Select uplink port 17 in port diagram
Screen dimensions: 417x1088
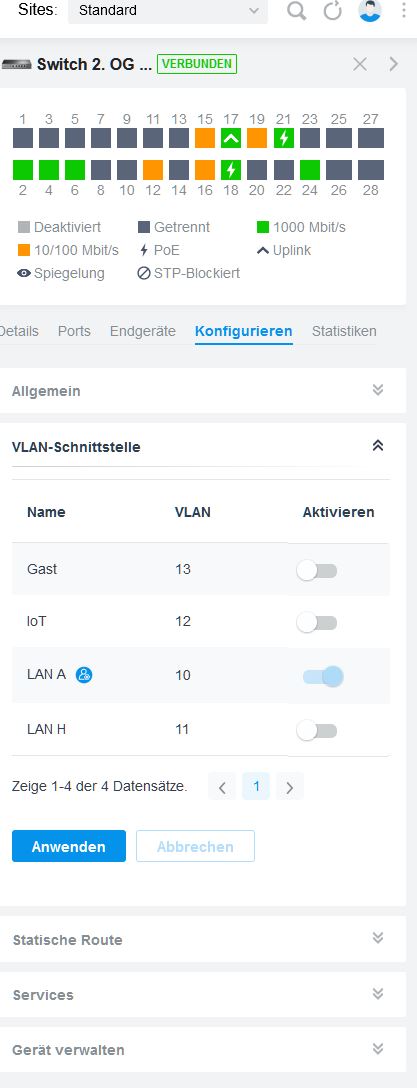(x=231, y=138)
